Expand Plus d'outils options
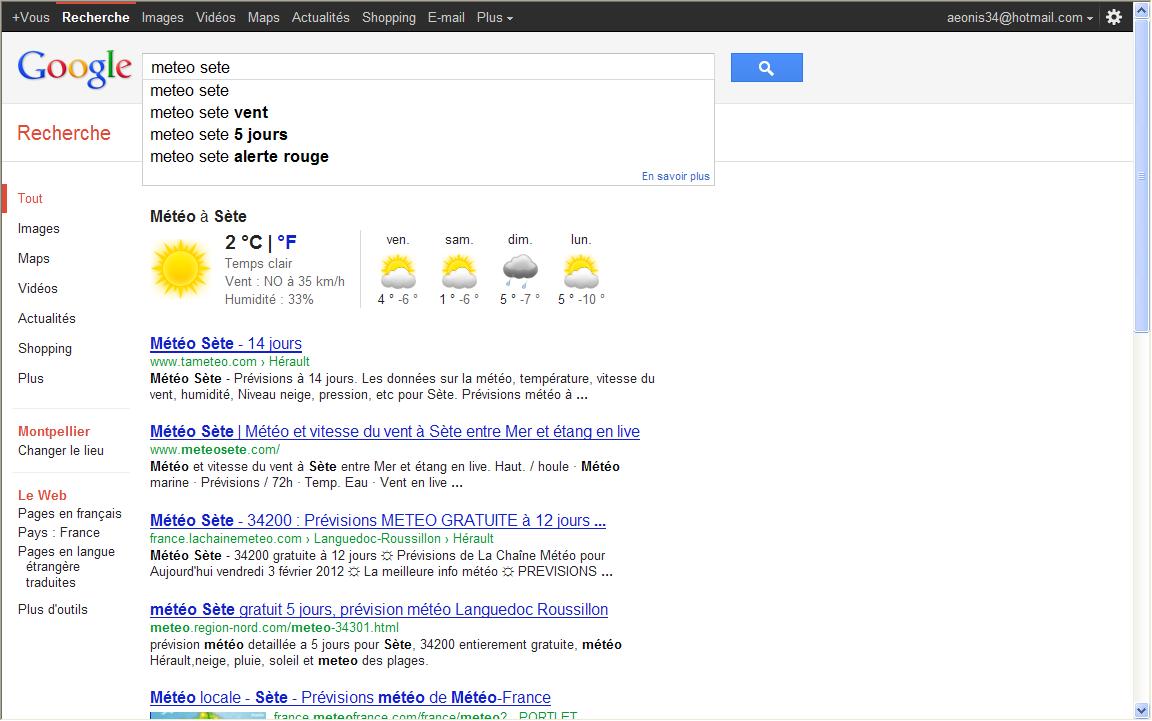The image size is (1152, 721). [53, 609]
